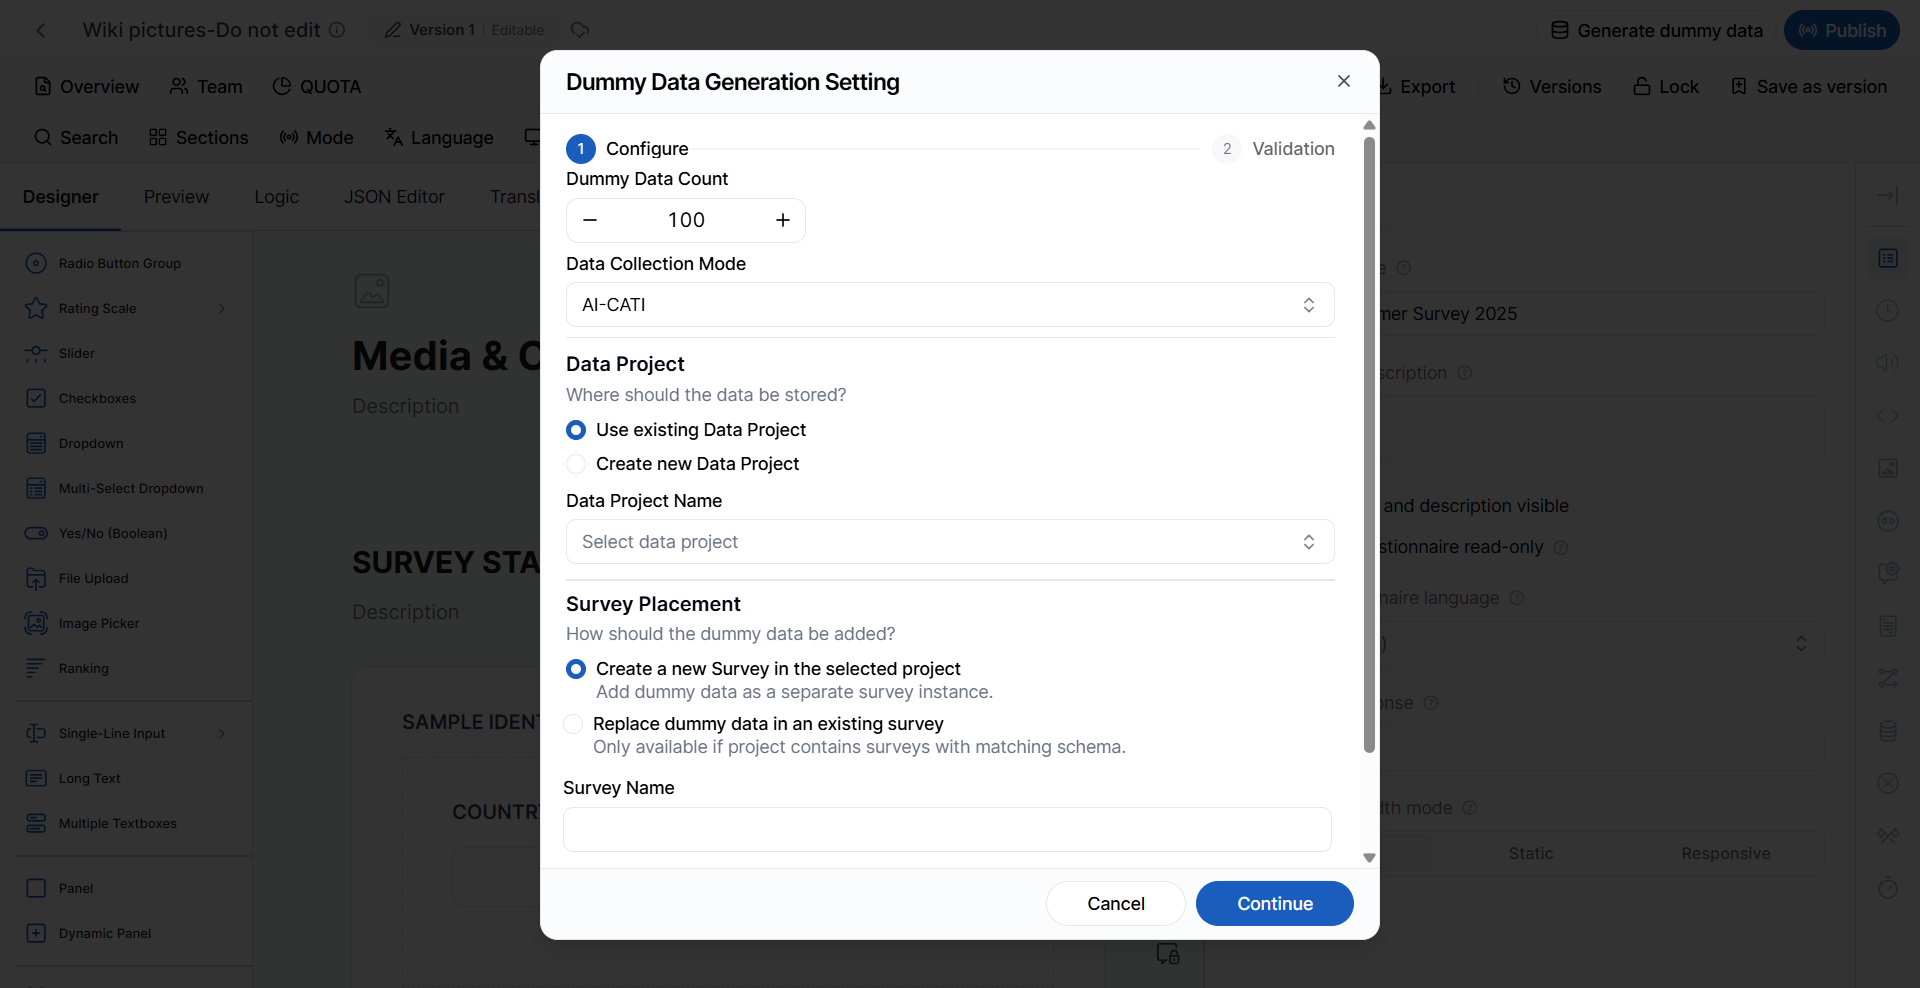Click the info icon beside survey title
The width and height of the screenshot is (1920, 988).
[x=337, y=30]
